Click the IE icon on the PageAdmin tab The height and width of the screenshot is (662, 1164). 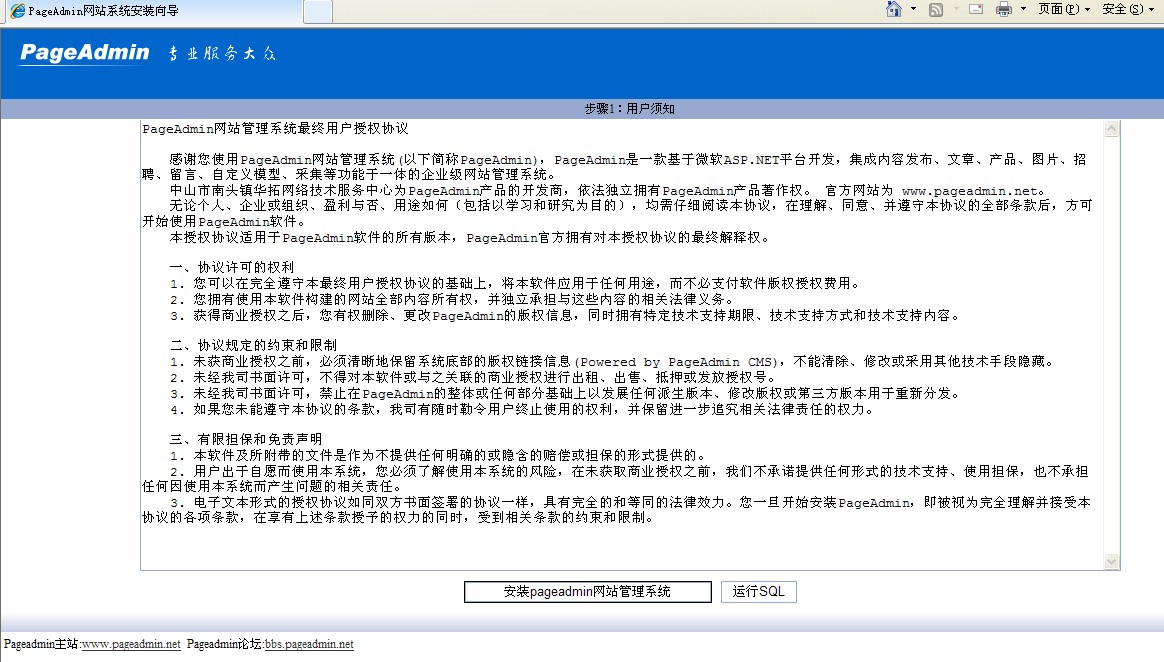17,11
